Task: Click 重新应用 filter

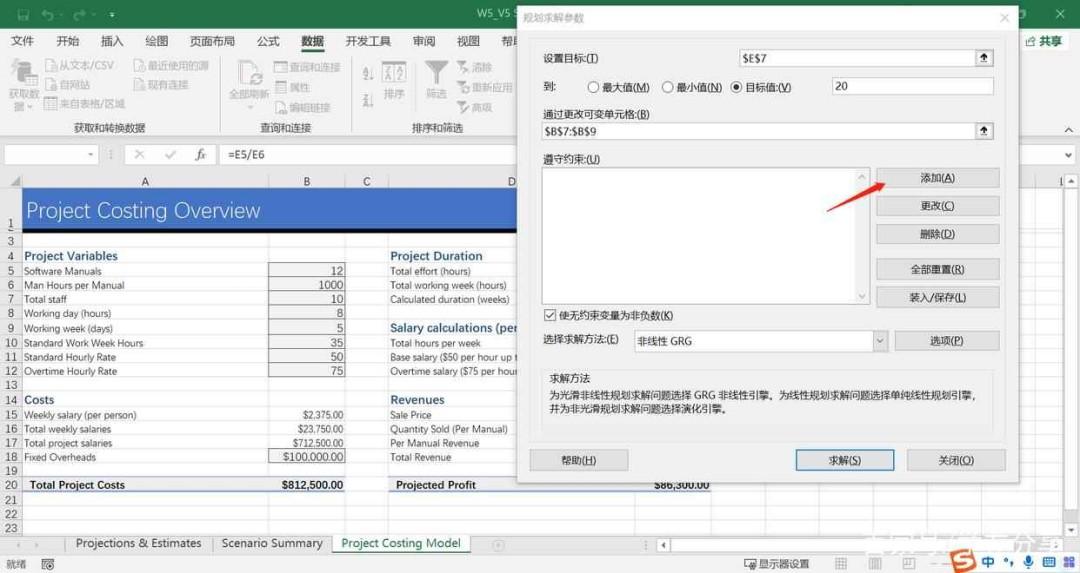Action: click(x=485, y=87)
